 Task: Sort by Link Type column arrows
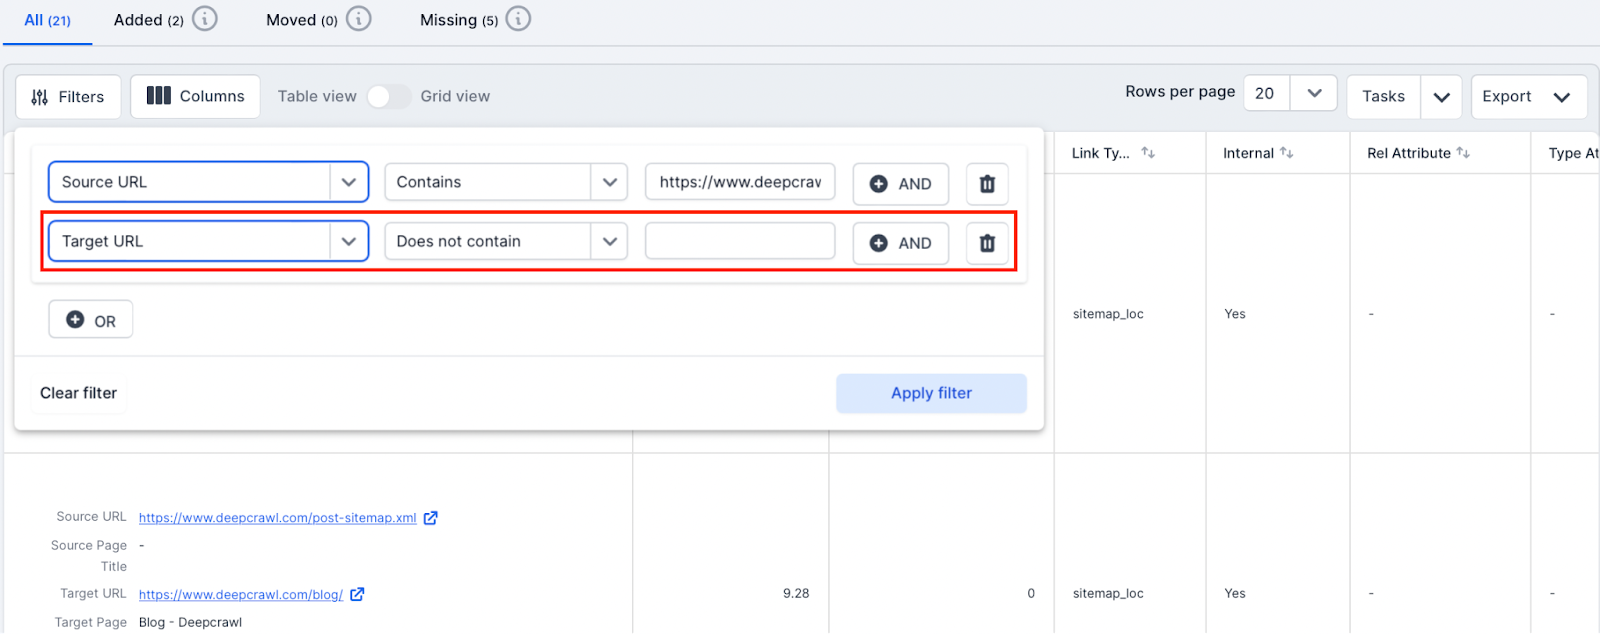1148,153
